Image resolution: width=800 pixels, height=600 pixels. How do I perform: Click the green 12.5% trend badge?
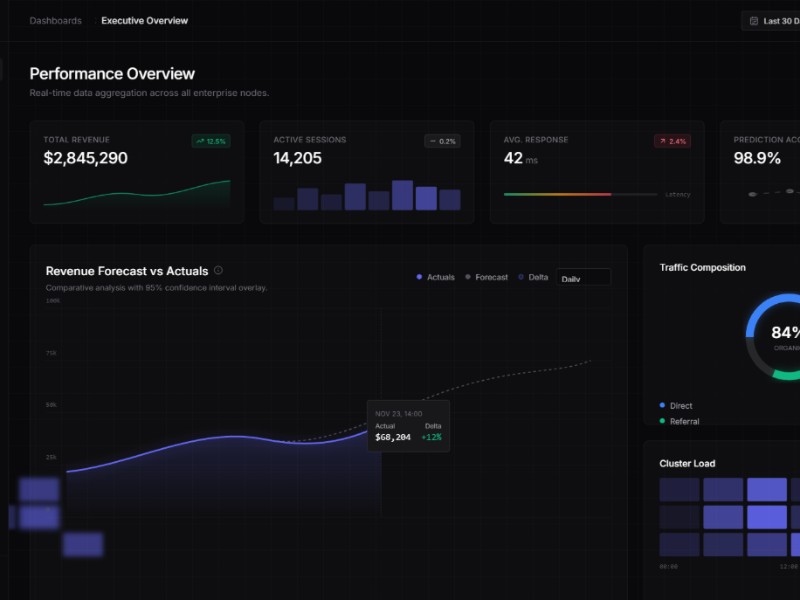211,141
